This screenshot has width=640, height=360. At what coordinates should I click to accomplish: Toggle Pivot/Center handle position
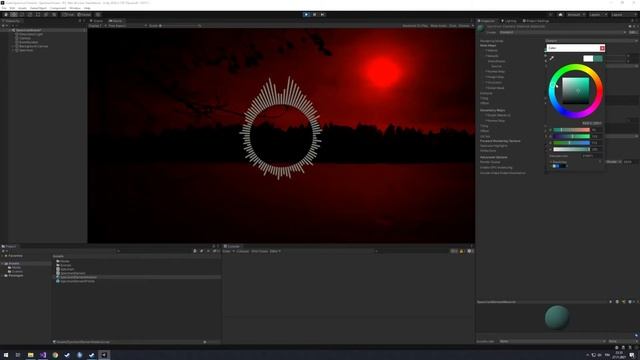pos(69,15)
